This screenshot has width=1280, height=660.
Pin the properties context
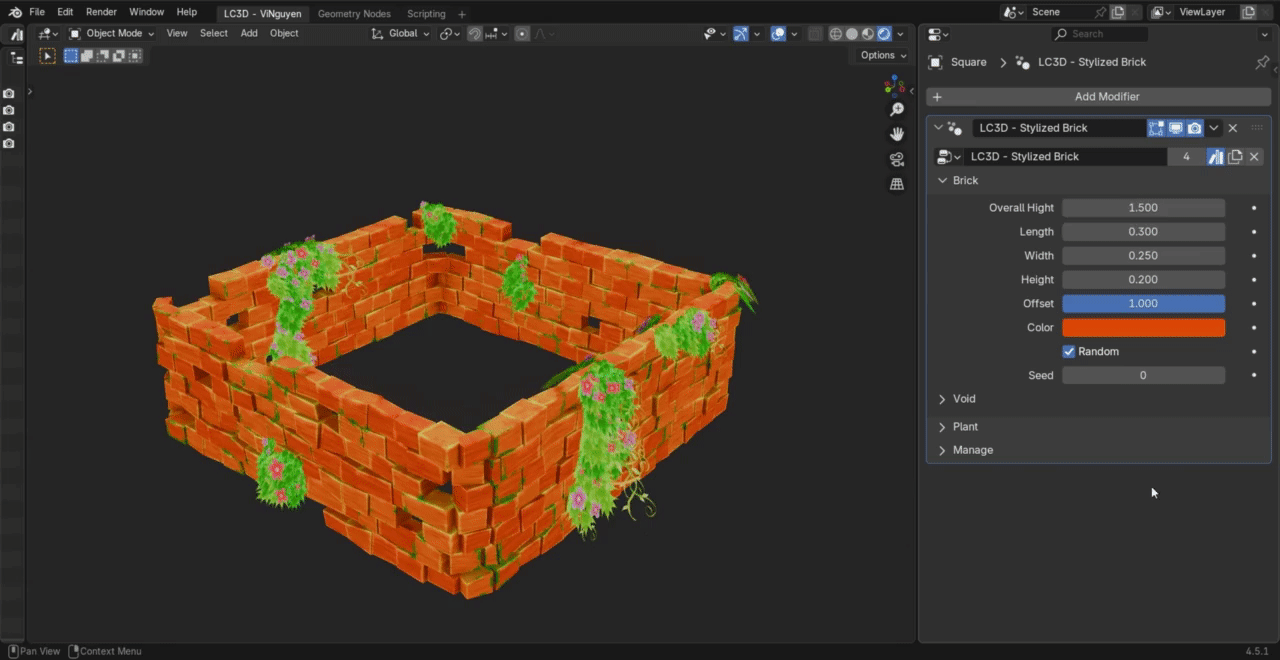(1262, 62)
